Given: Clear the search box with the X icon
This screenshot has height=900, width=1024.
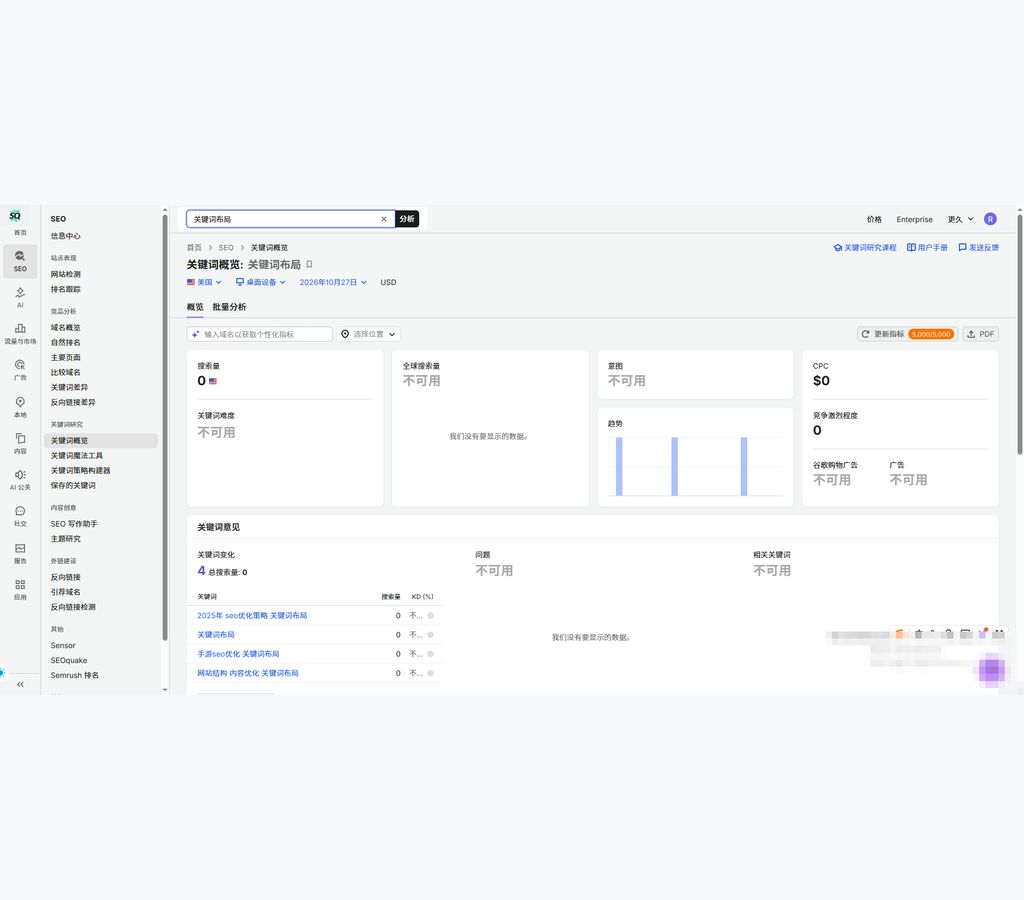Looking at the screenshot, I should [x=384, y=219].
